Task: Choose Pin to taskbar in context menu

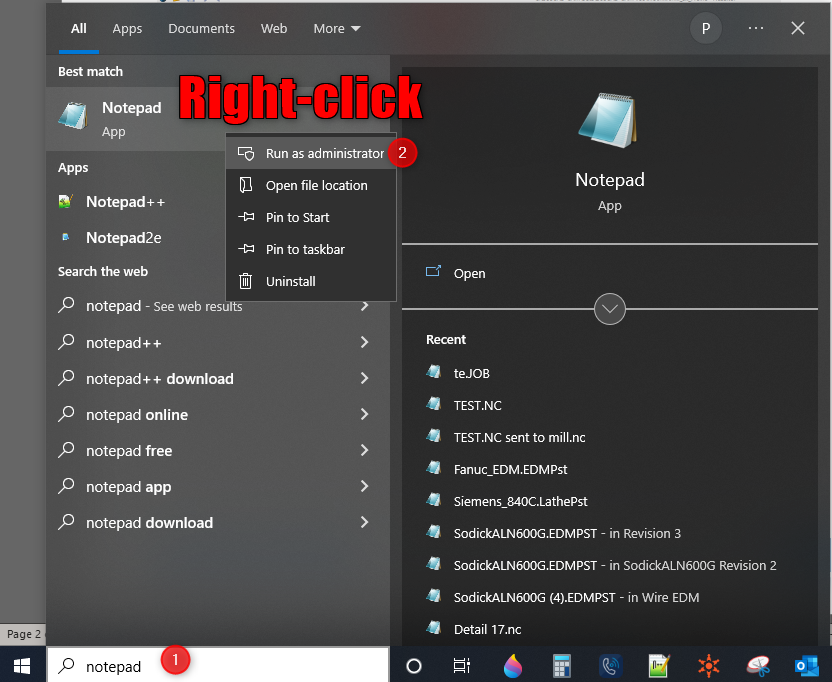Action: coord(305,250)
